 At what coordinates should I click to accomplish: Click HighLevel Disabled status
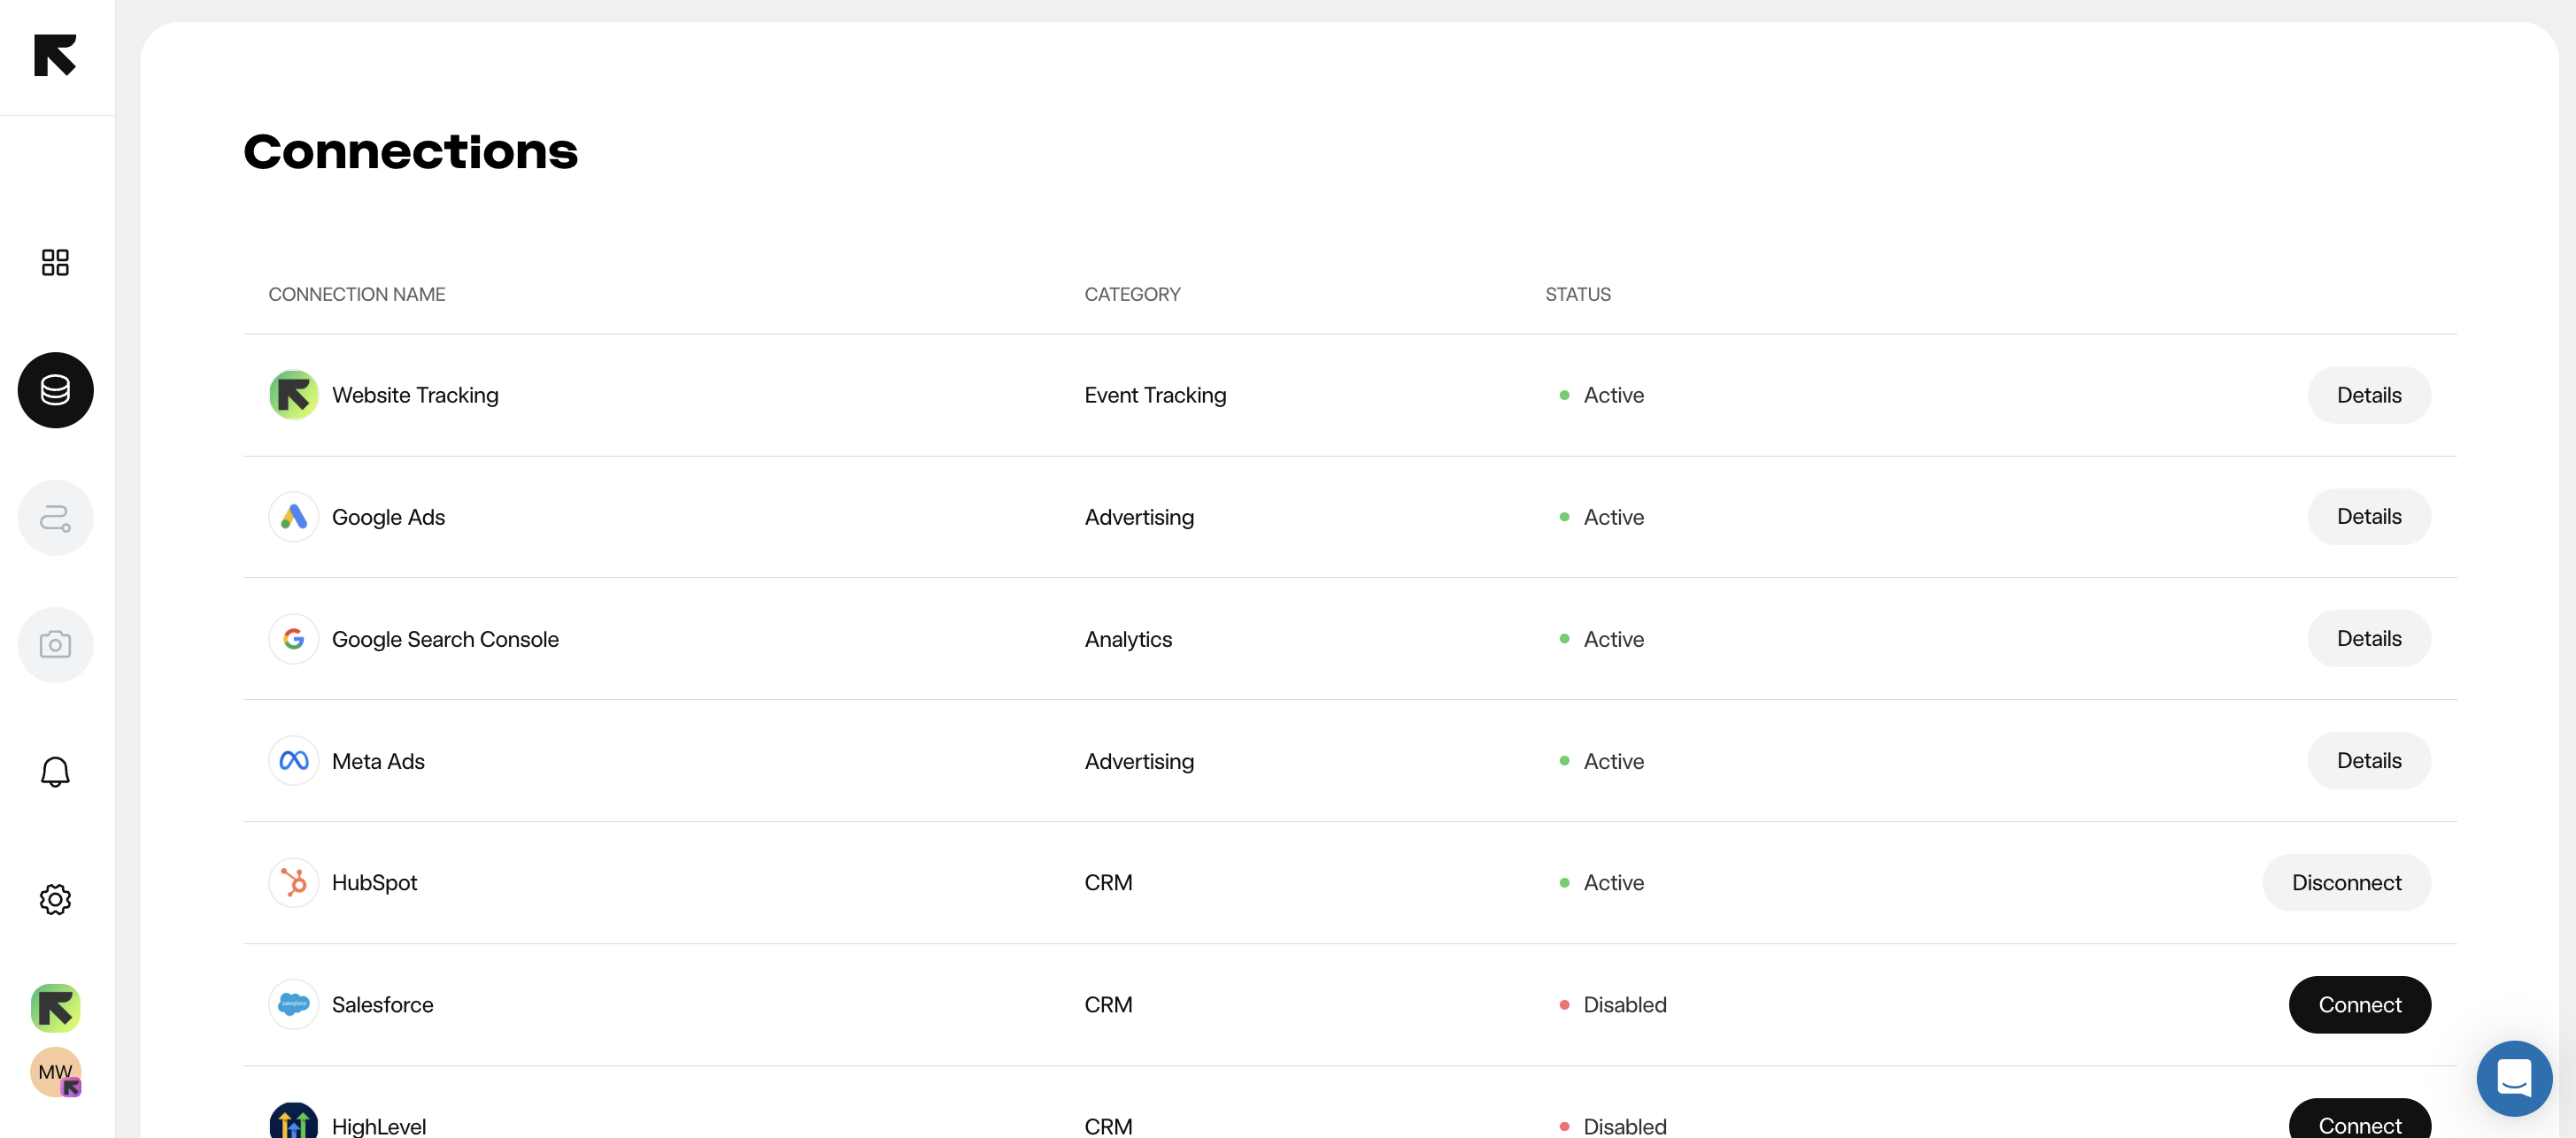tap(1613, 1126)
